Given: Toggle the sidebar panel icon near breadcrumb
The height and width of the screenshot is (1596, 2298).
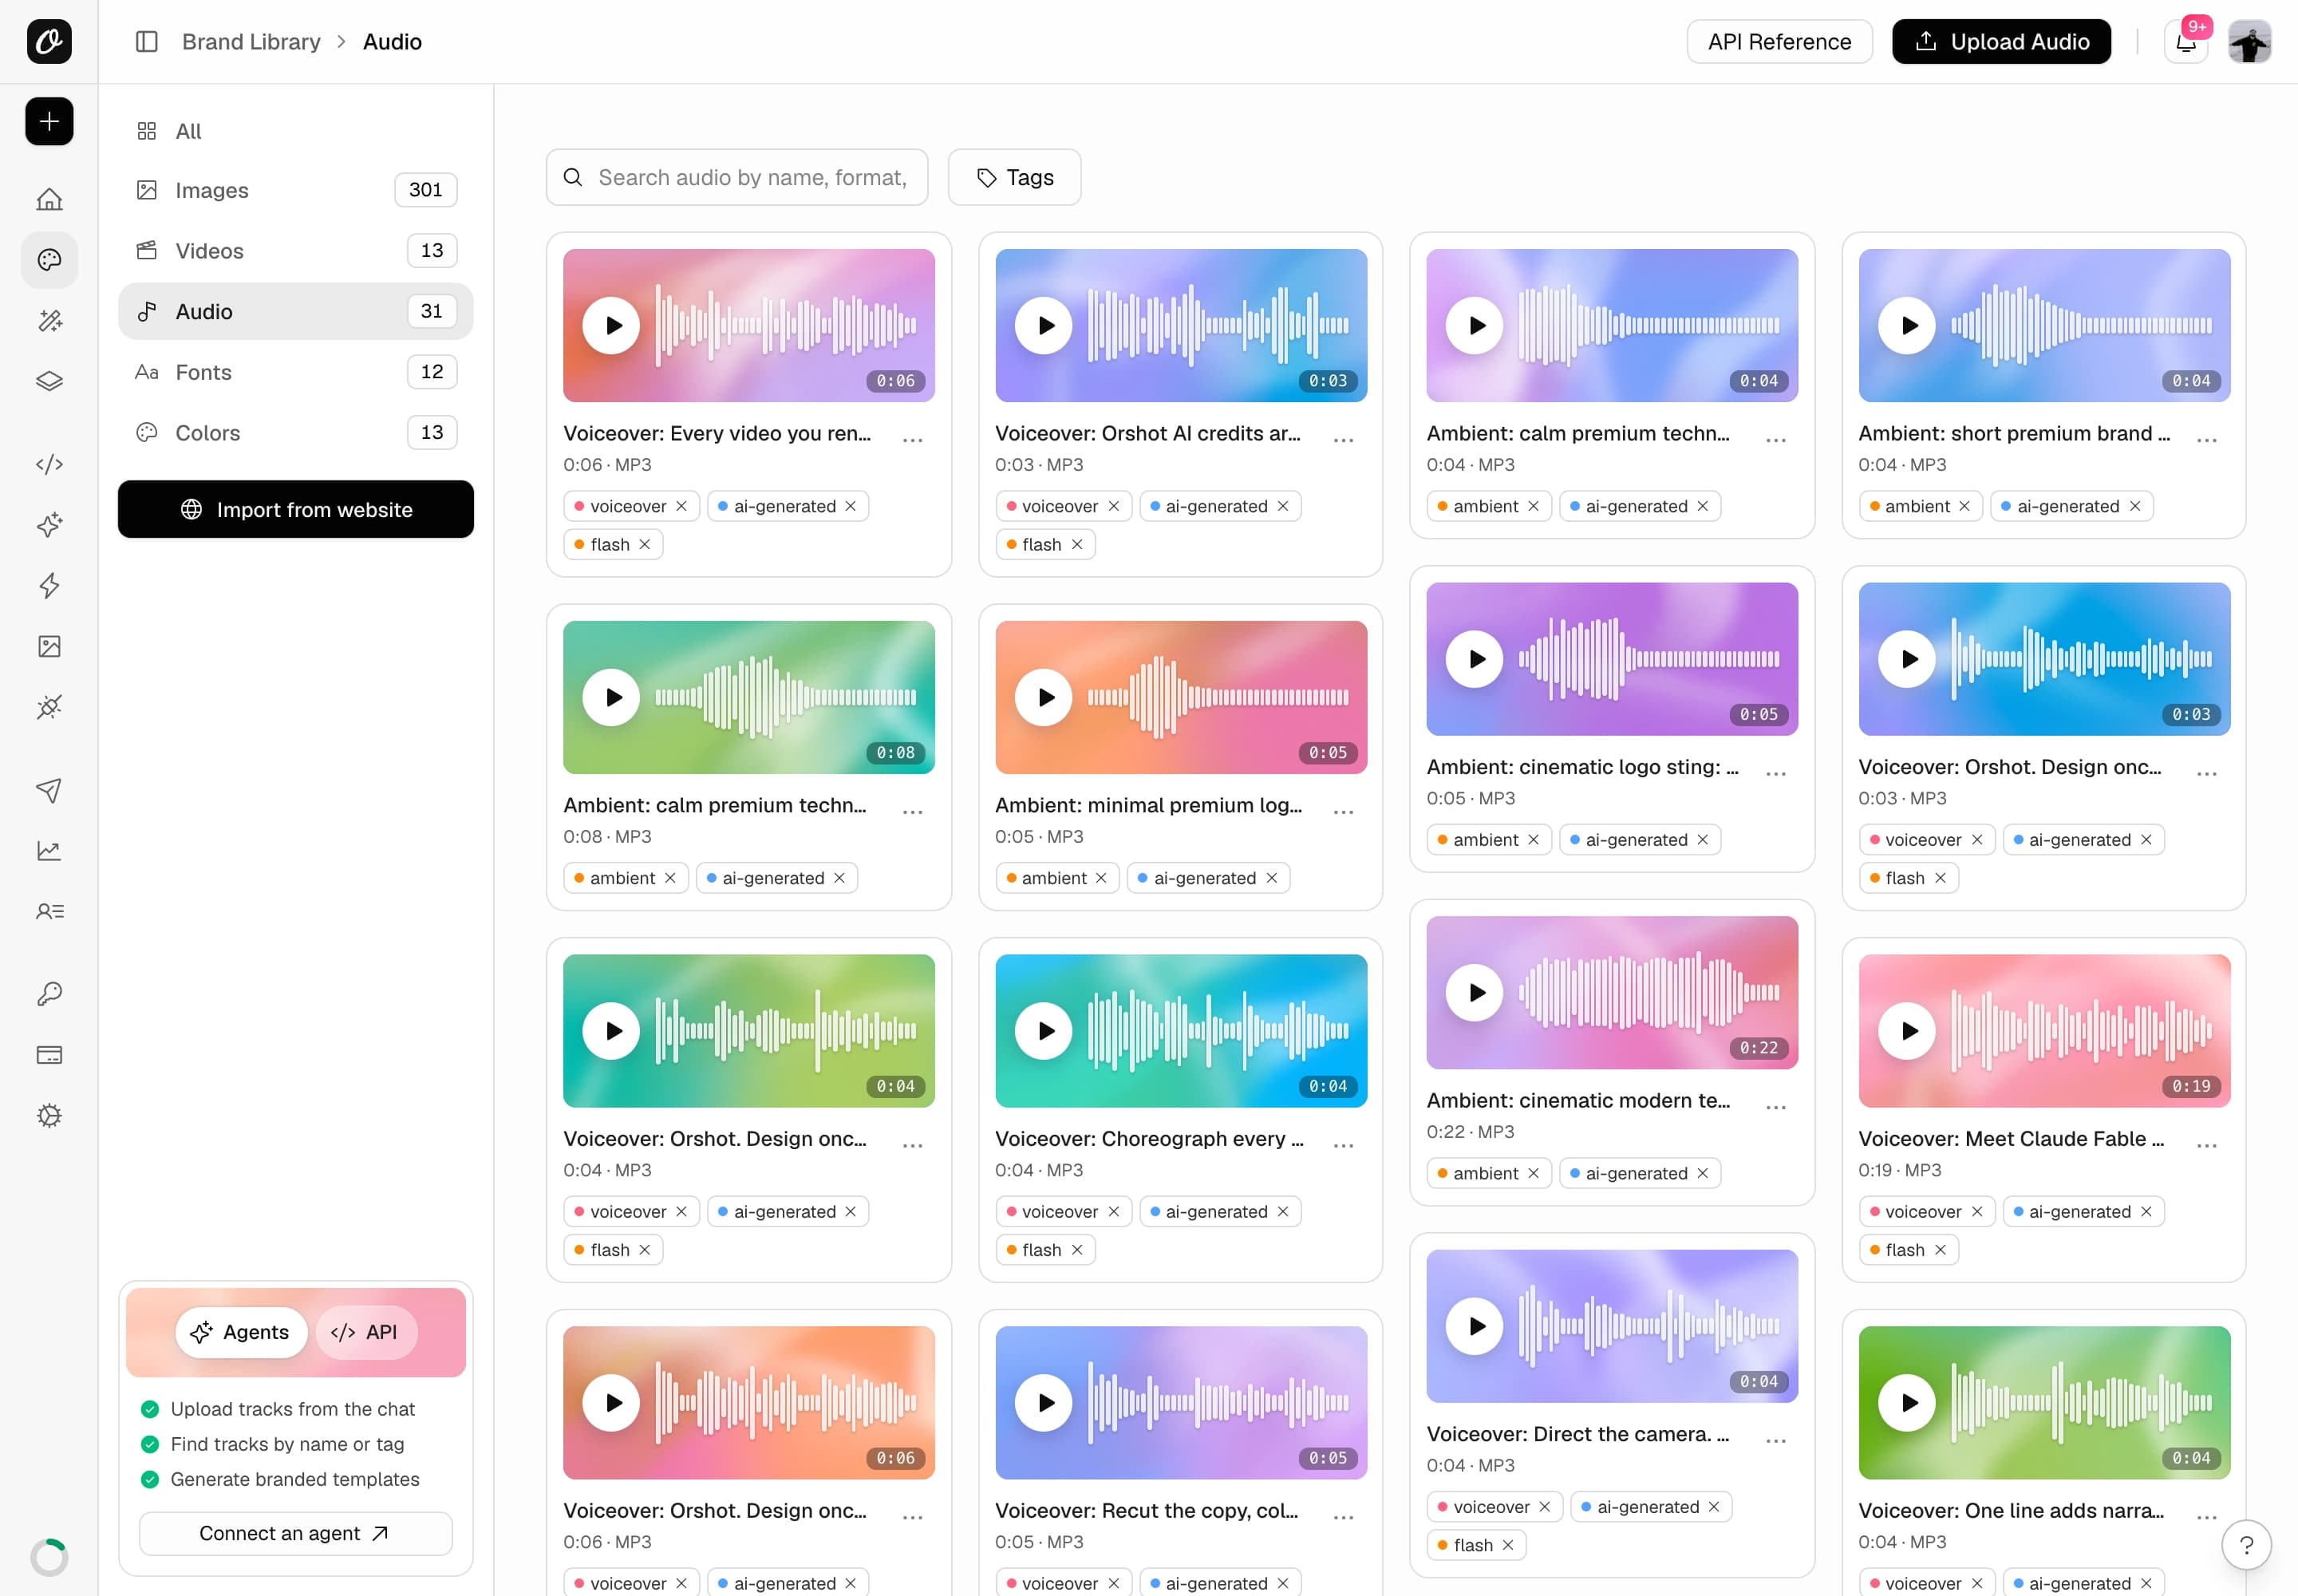Looking at the screenshot, I should pos(147,42).
